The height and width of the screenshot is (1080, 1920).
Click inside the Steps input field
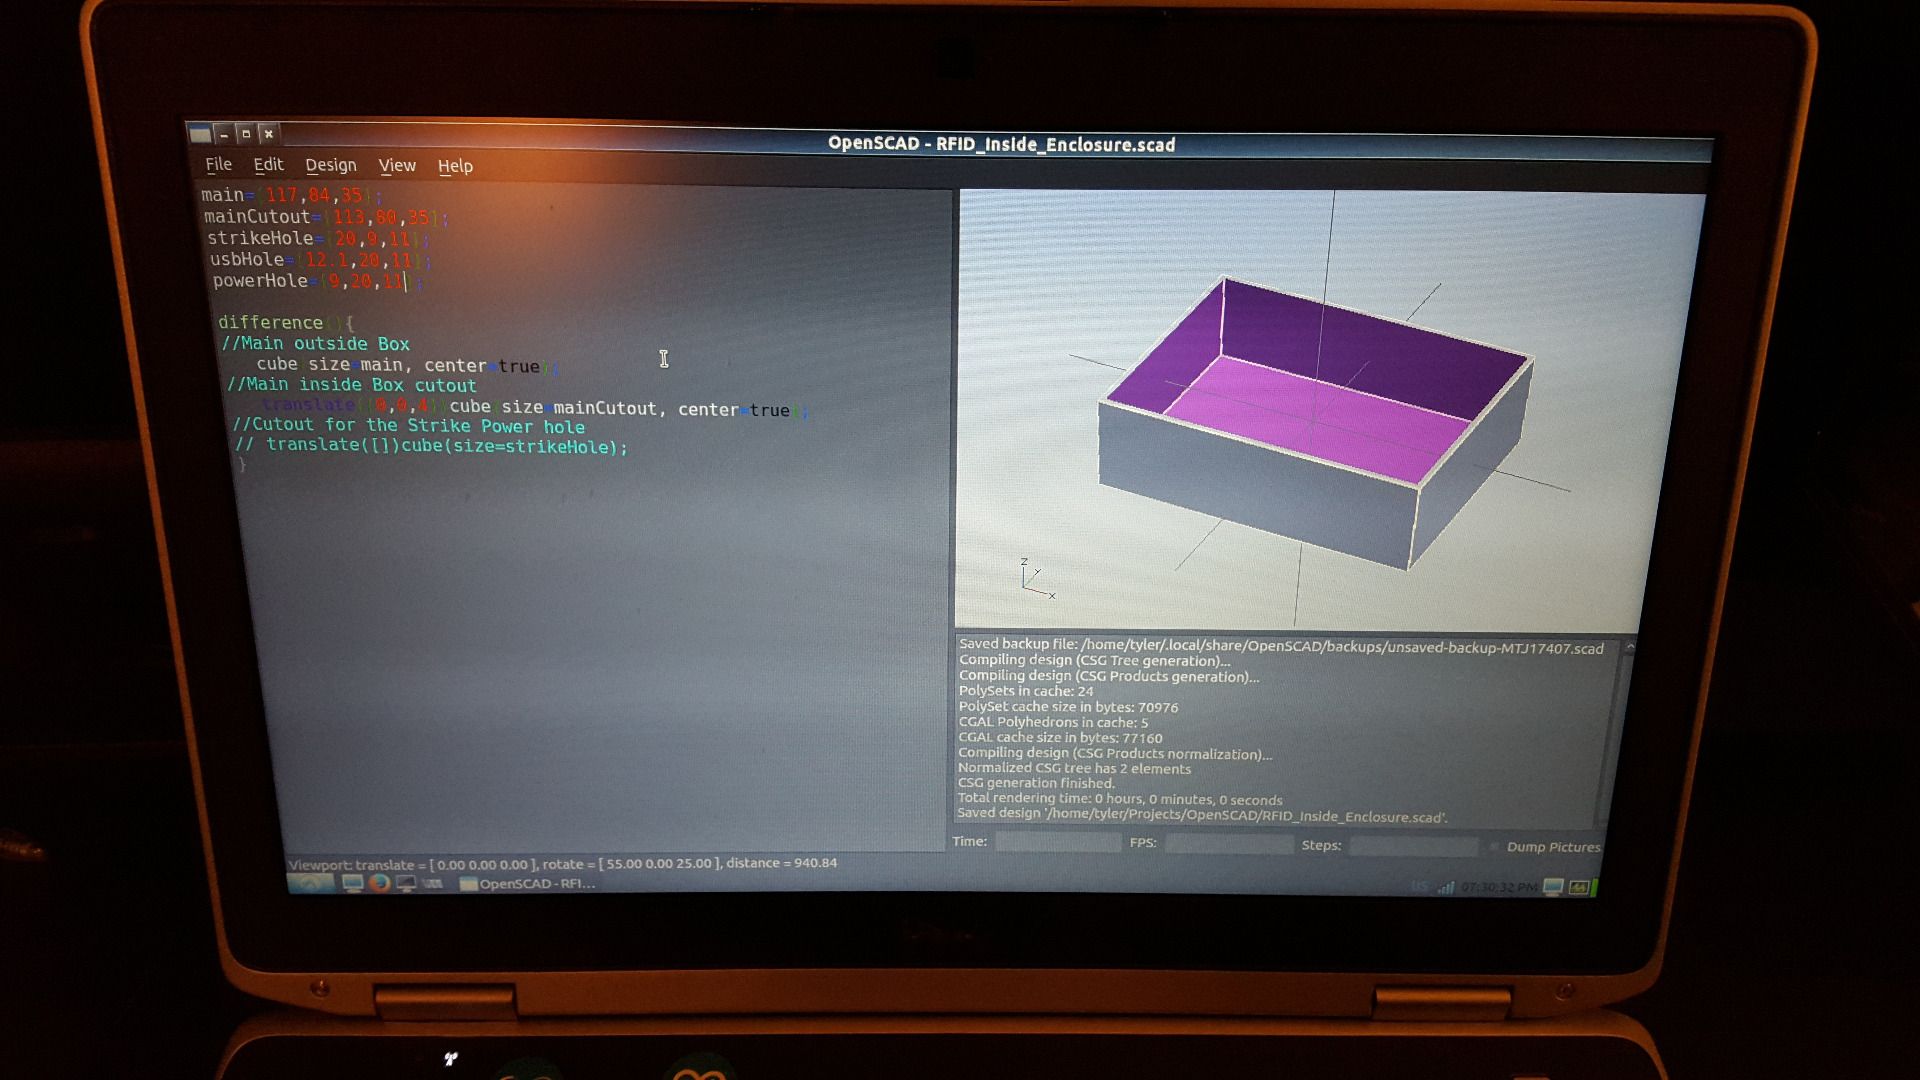pos(1412,846)
